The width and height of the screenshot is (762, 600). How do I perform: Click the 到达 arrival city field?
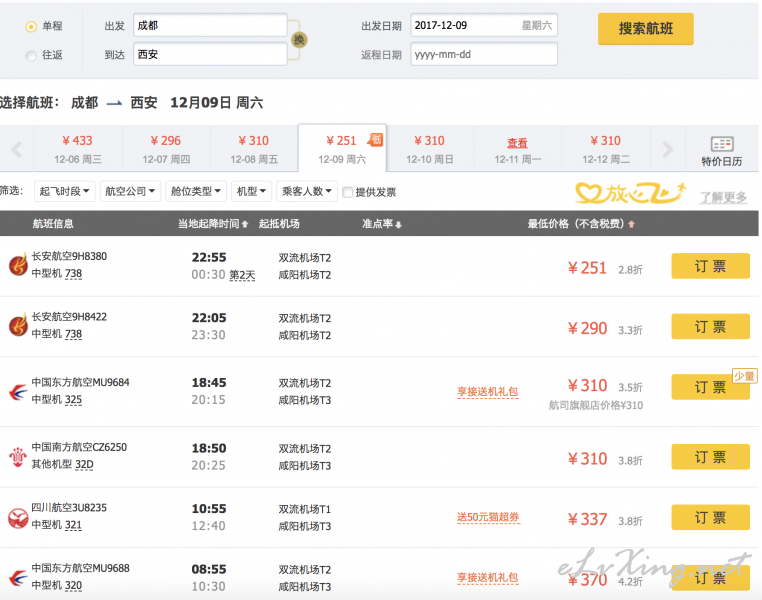[x=210, y=54]
